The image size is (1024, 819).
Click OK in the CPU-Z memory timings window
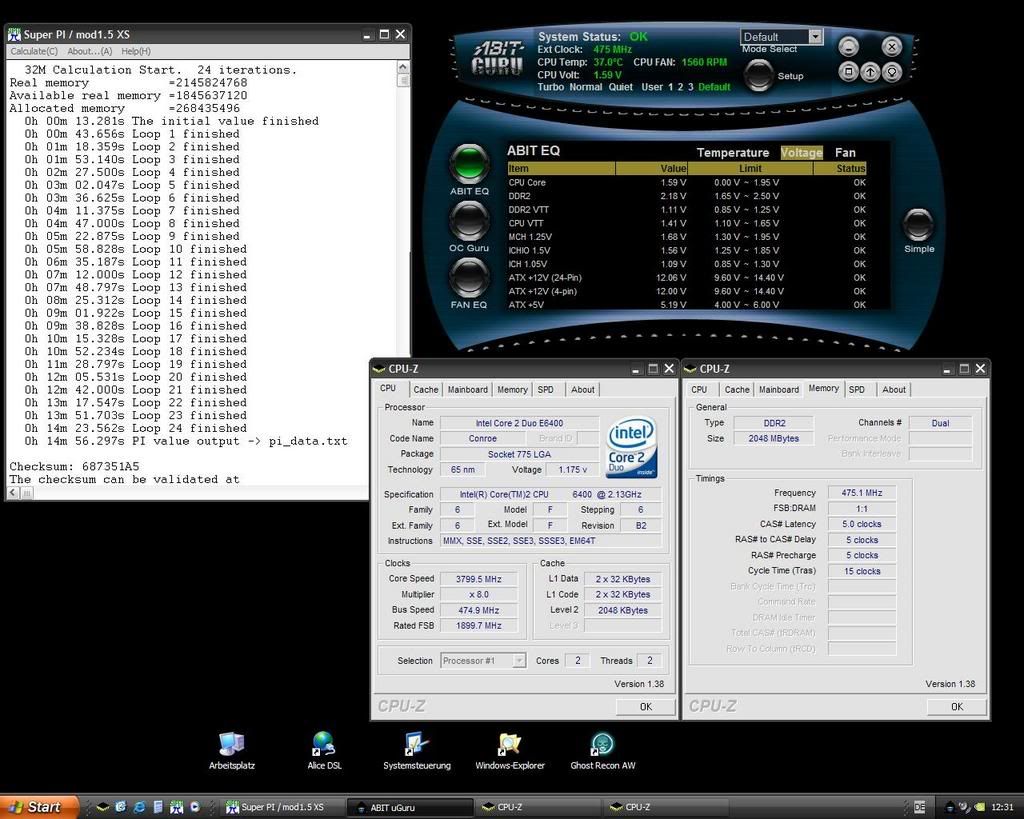click(x=957, y=706)
